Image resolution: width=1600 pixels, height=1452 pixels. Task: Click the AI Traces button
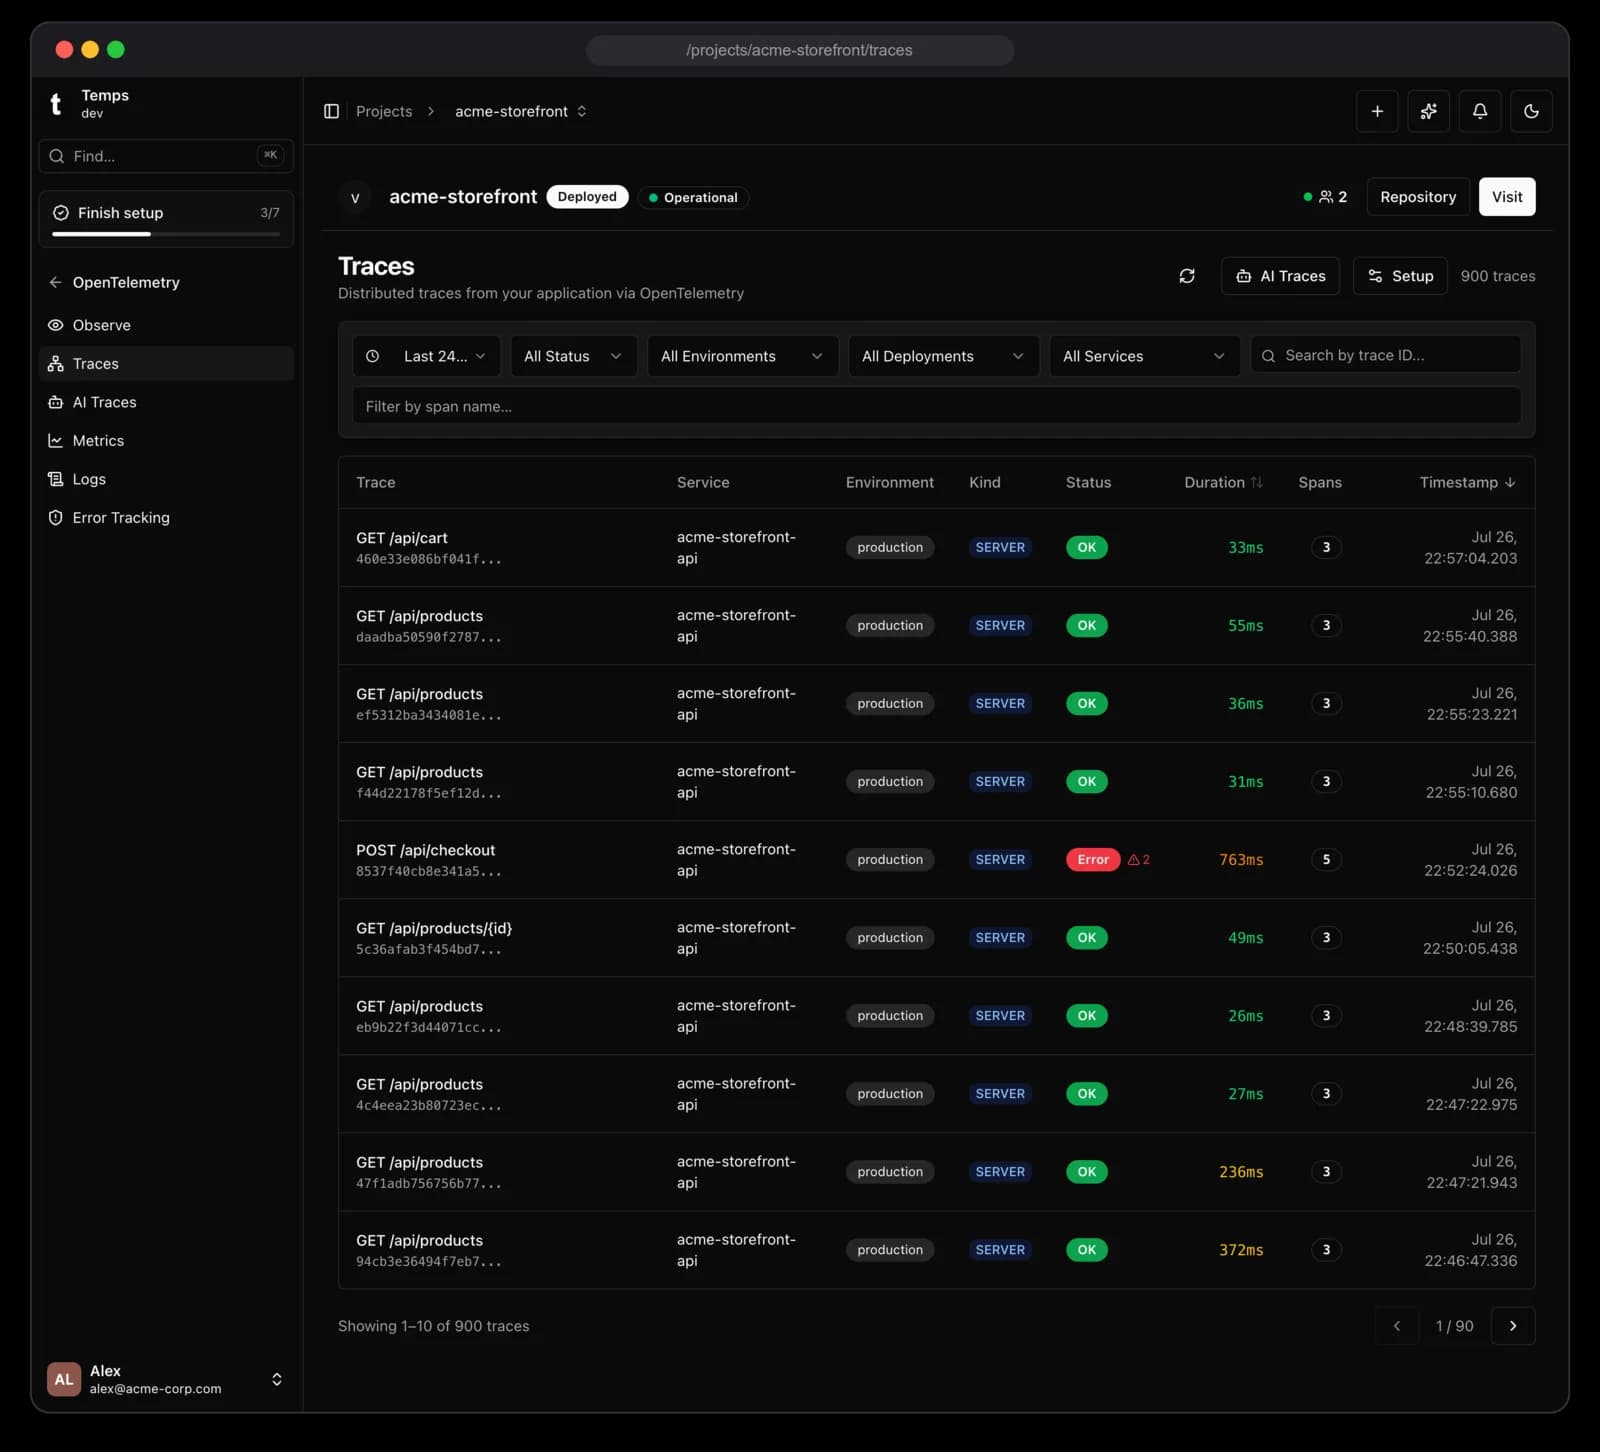click(x=1280, y=276)
